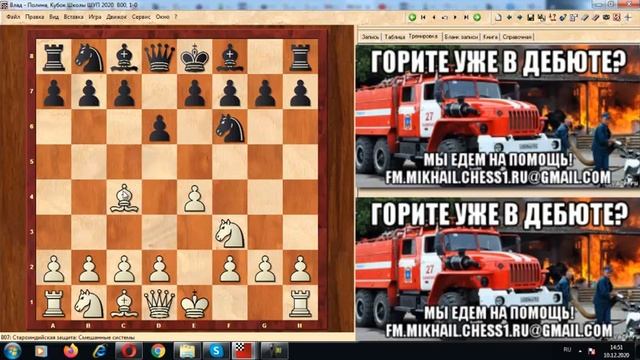Open Internet Explorer from the taskbar
Screen dimensions: 640x360
[100, 351]
